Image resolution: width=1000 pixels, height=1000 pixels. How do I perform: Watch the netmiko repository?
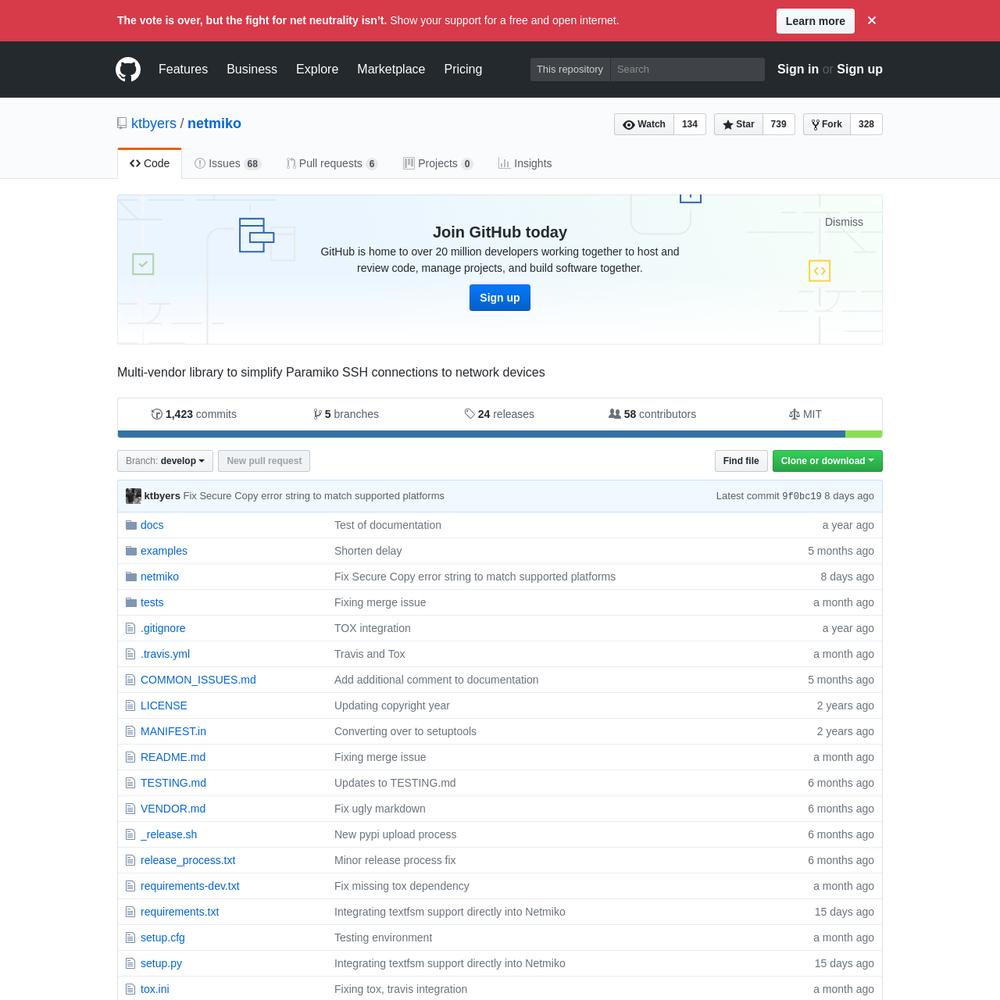(644, 124)
